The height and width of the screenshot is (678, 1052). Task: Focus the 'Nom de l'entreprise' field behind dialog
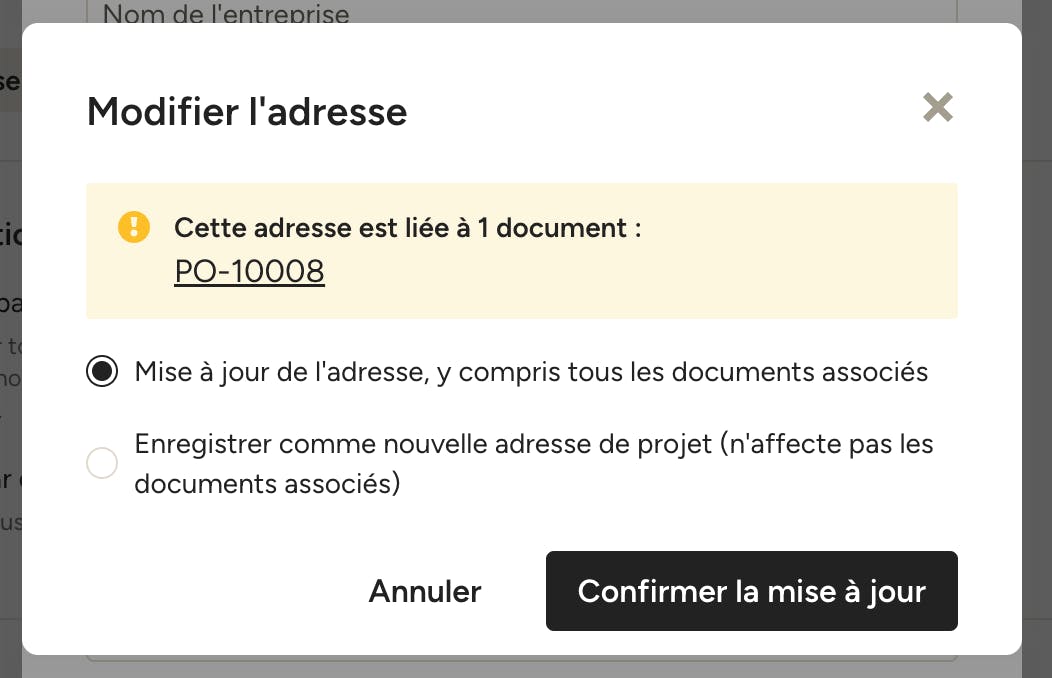tap(521, 12)
